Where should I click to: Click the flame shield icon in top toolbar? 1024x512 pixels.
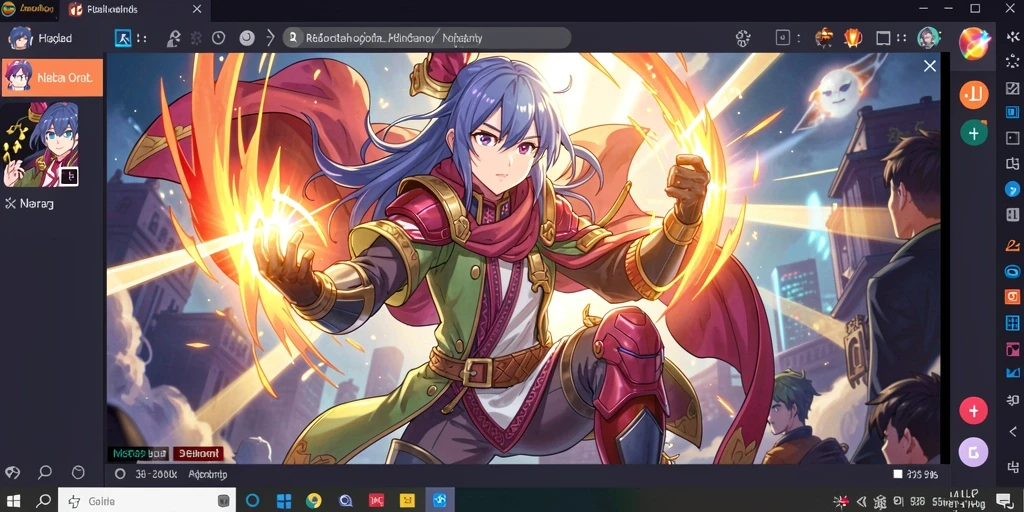click(x=853, y=38)
